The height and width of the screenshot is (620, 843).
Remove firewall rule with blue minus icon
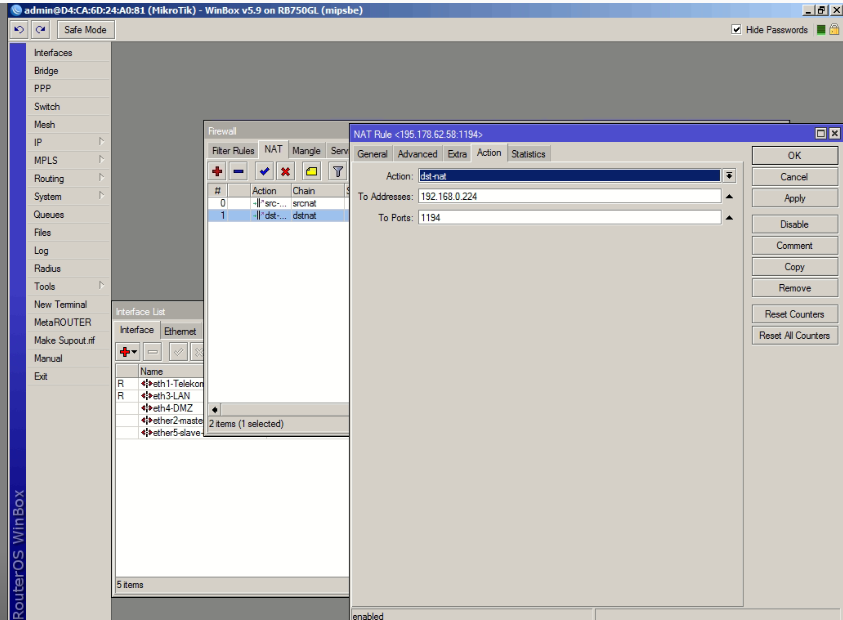pos(239,172)
